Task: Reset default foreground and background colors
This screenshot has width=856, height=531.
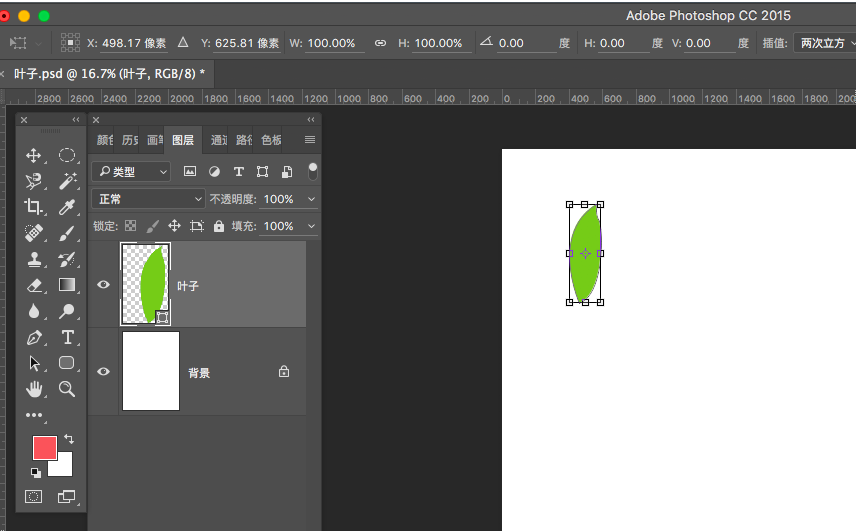Action: pos(35,473)
